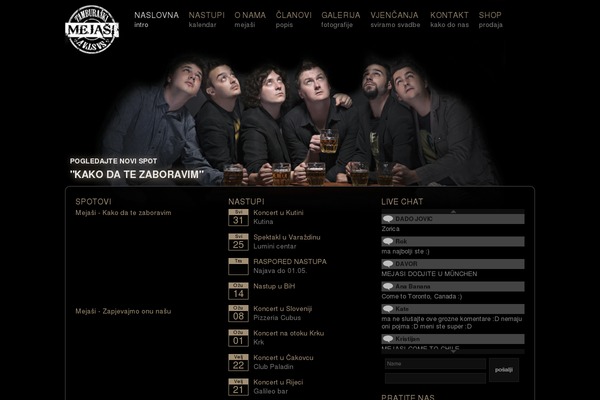Screen dimensions: 600x400
Task: Select the date icon showing 25
Action: pyautogui.click(x=238, y=242)
